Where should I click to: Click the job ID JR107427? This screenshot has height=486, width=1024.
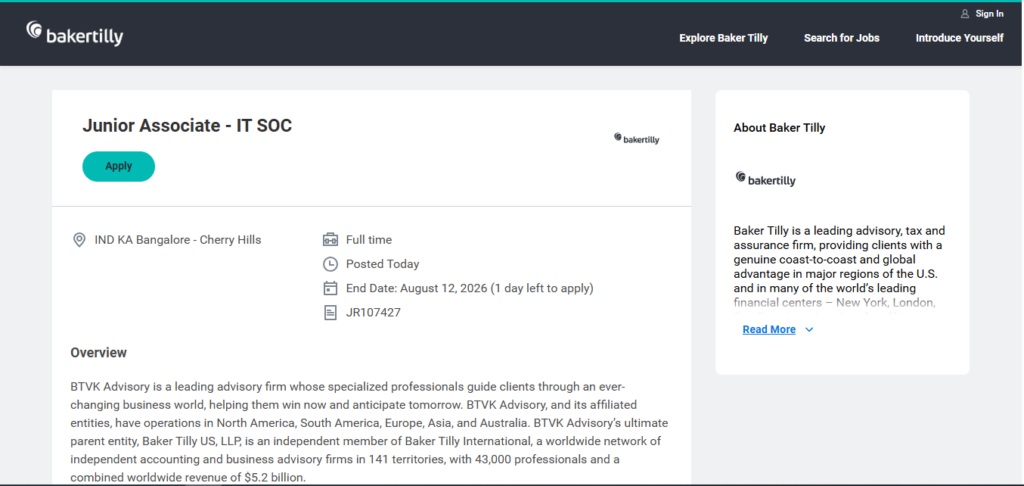374,312
